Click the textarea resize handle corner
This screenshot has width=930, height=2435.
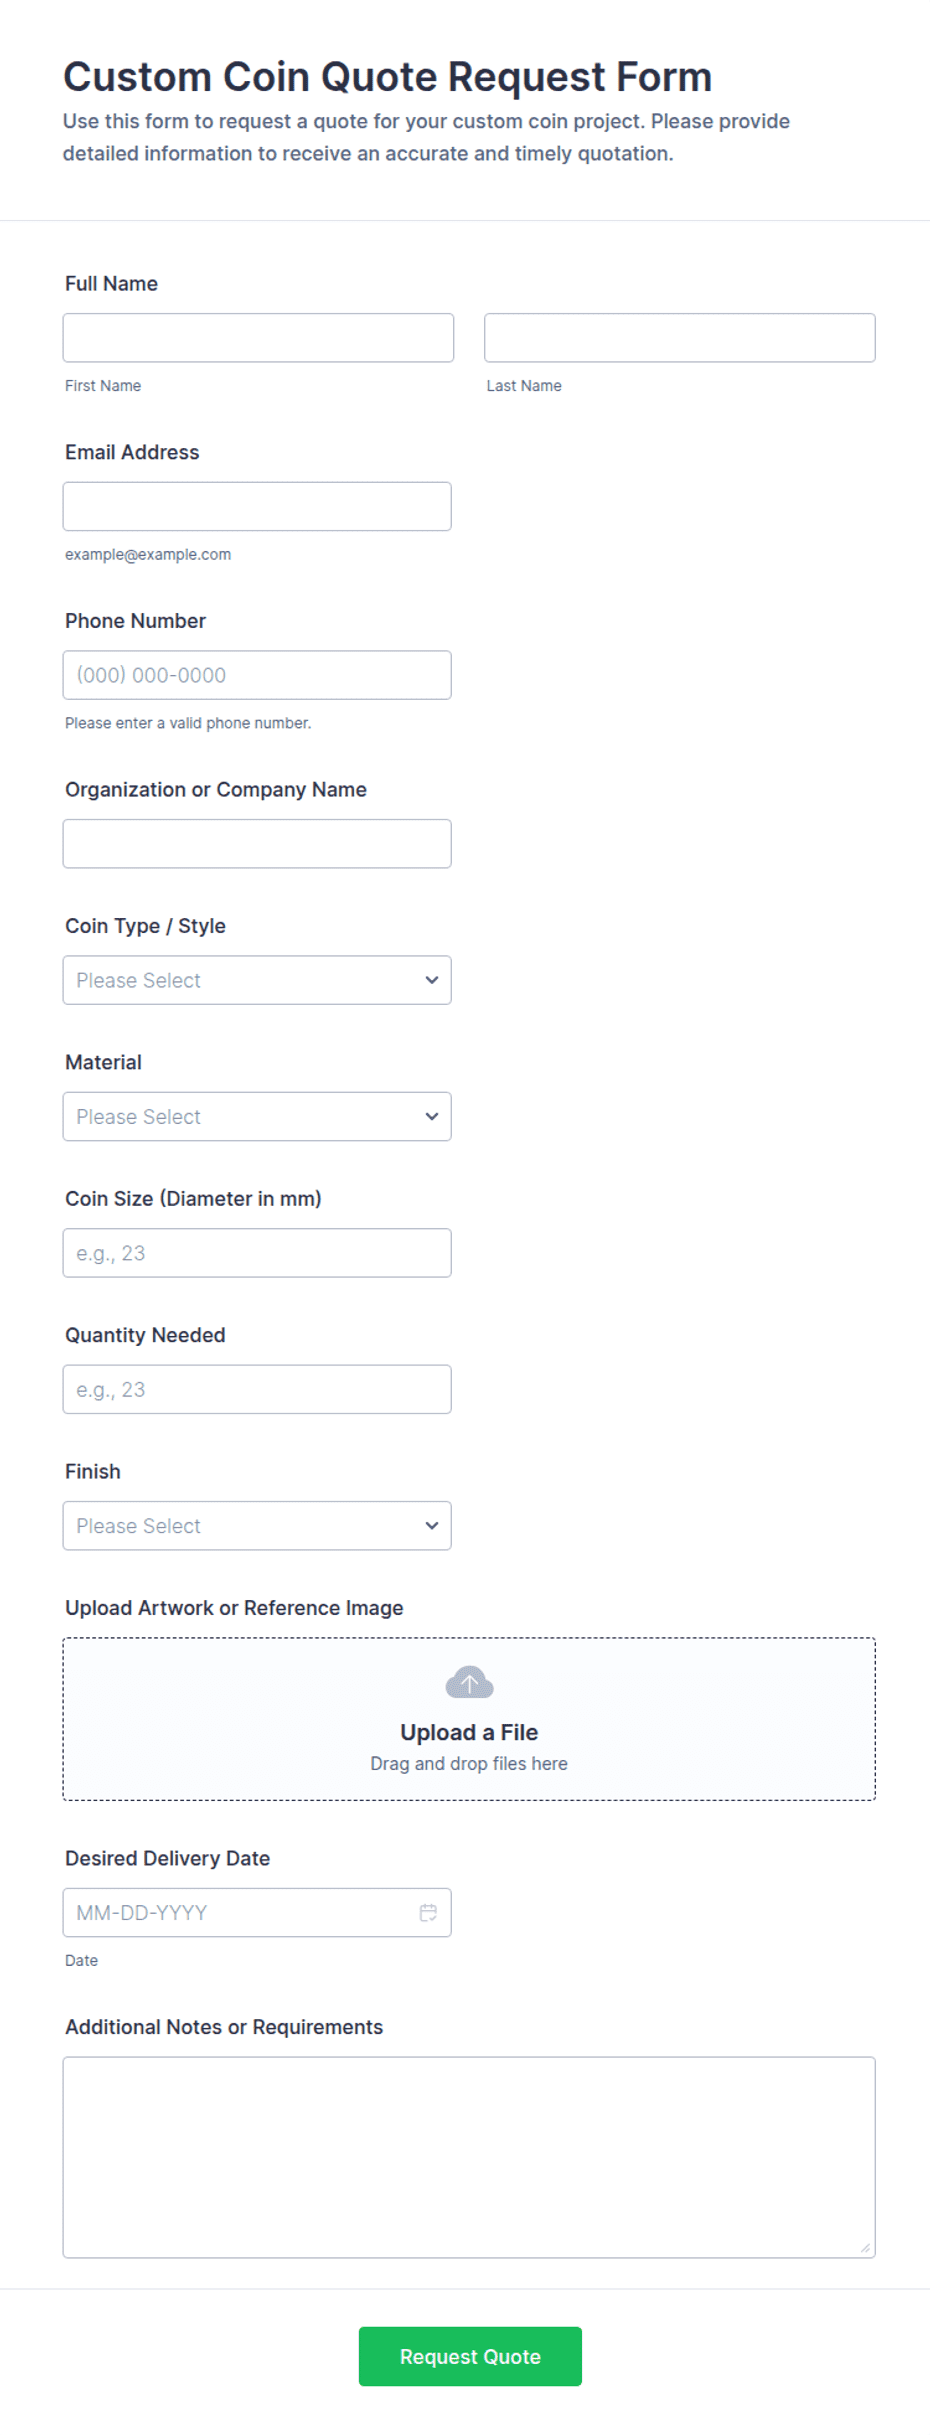[865, 2247]
